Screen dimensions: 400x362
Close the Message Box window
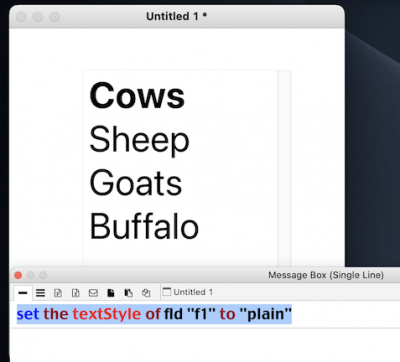[x=18, y=275]
